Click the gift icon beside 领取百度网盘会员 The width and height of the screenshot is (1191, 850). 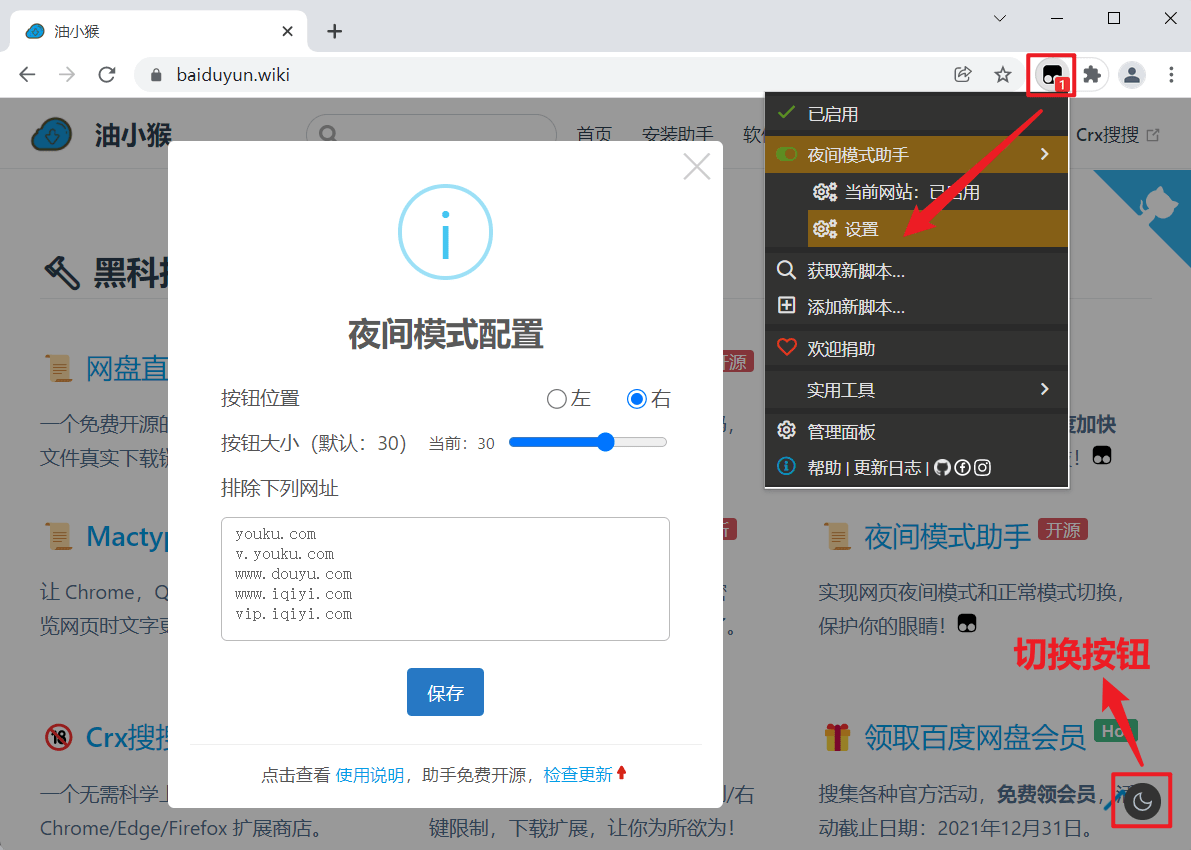pyautogui.click(x=838, y=737)
